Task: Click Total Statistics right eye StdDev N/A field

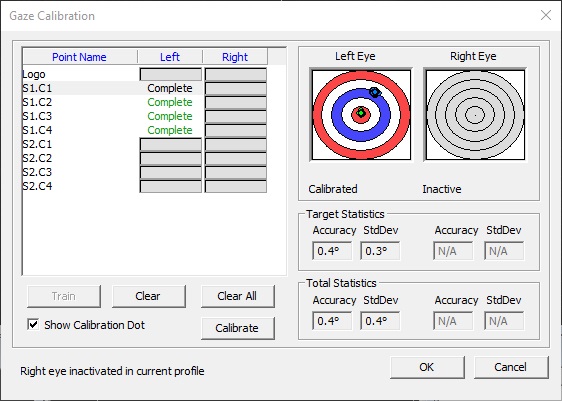Action: pos(504,321)
